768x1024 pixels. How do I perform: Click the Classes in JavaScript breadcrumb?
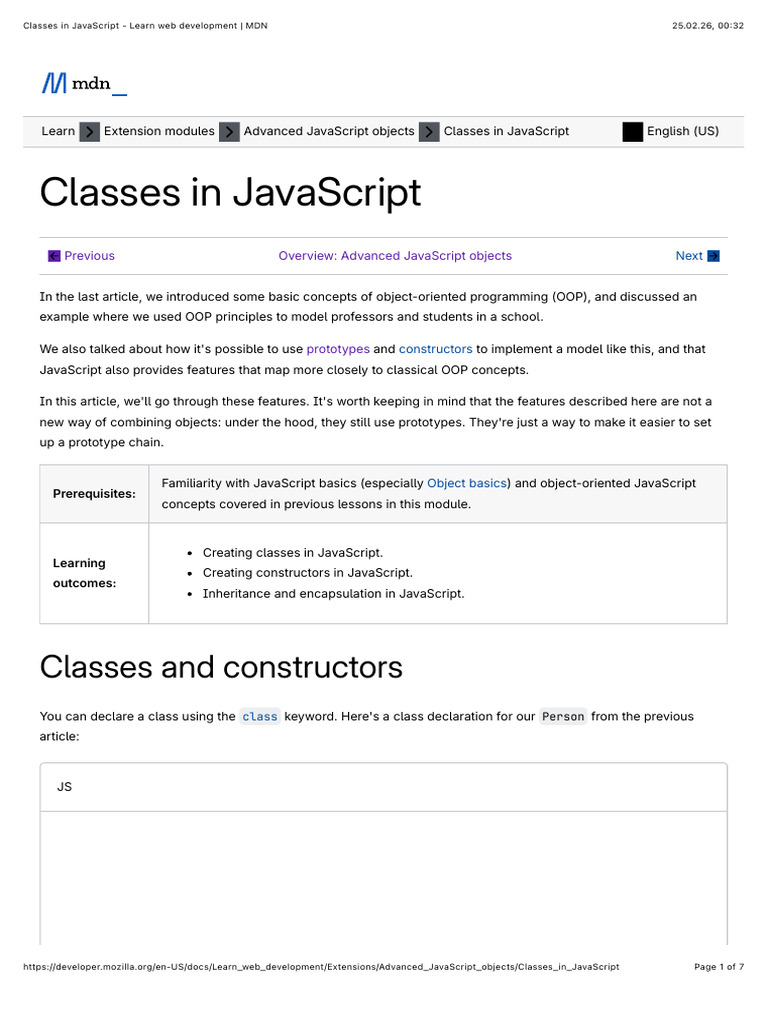pyautogui.click(x=506, y=131)
